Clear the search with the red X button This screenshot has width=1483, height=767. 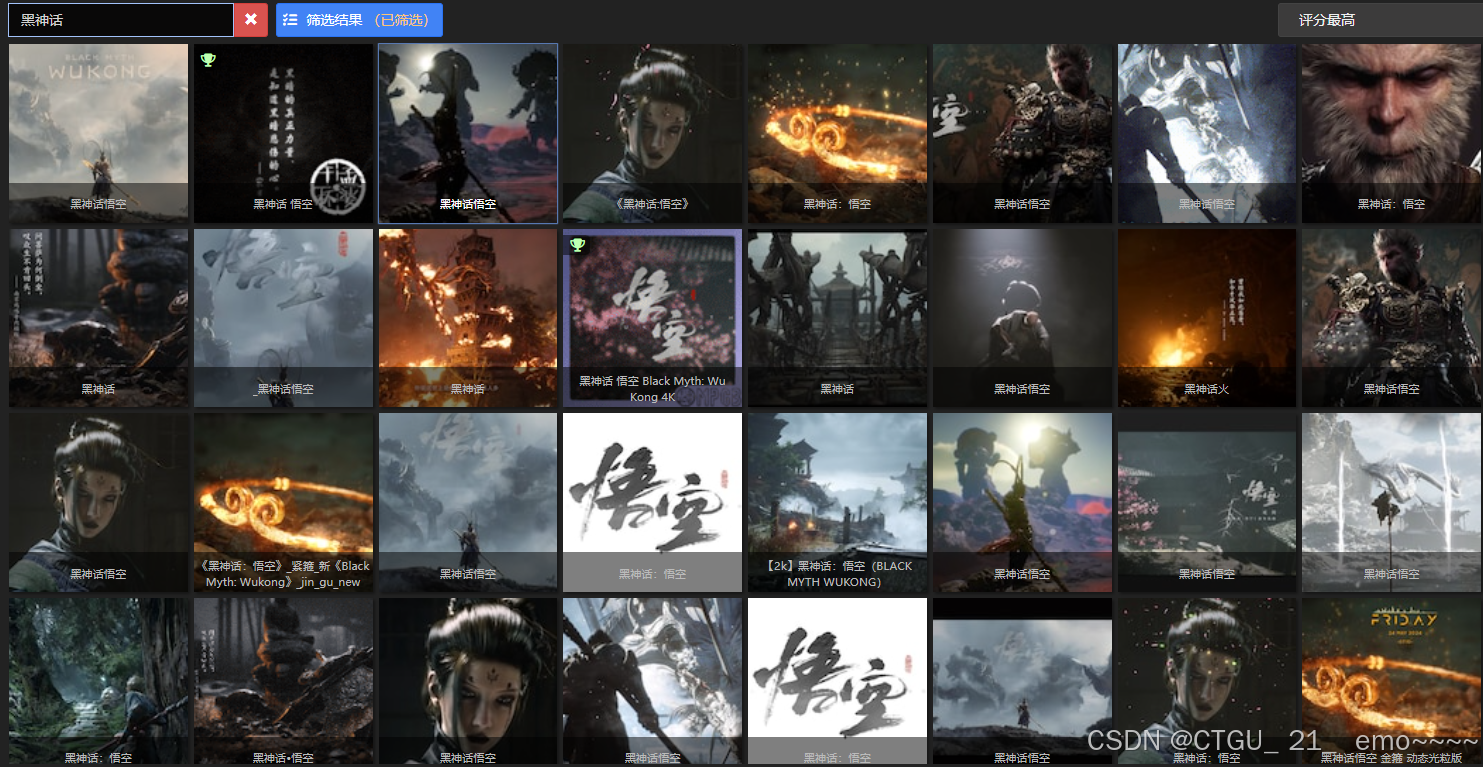pyautogui.click(x=251, y=20)
